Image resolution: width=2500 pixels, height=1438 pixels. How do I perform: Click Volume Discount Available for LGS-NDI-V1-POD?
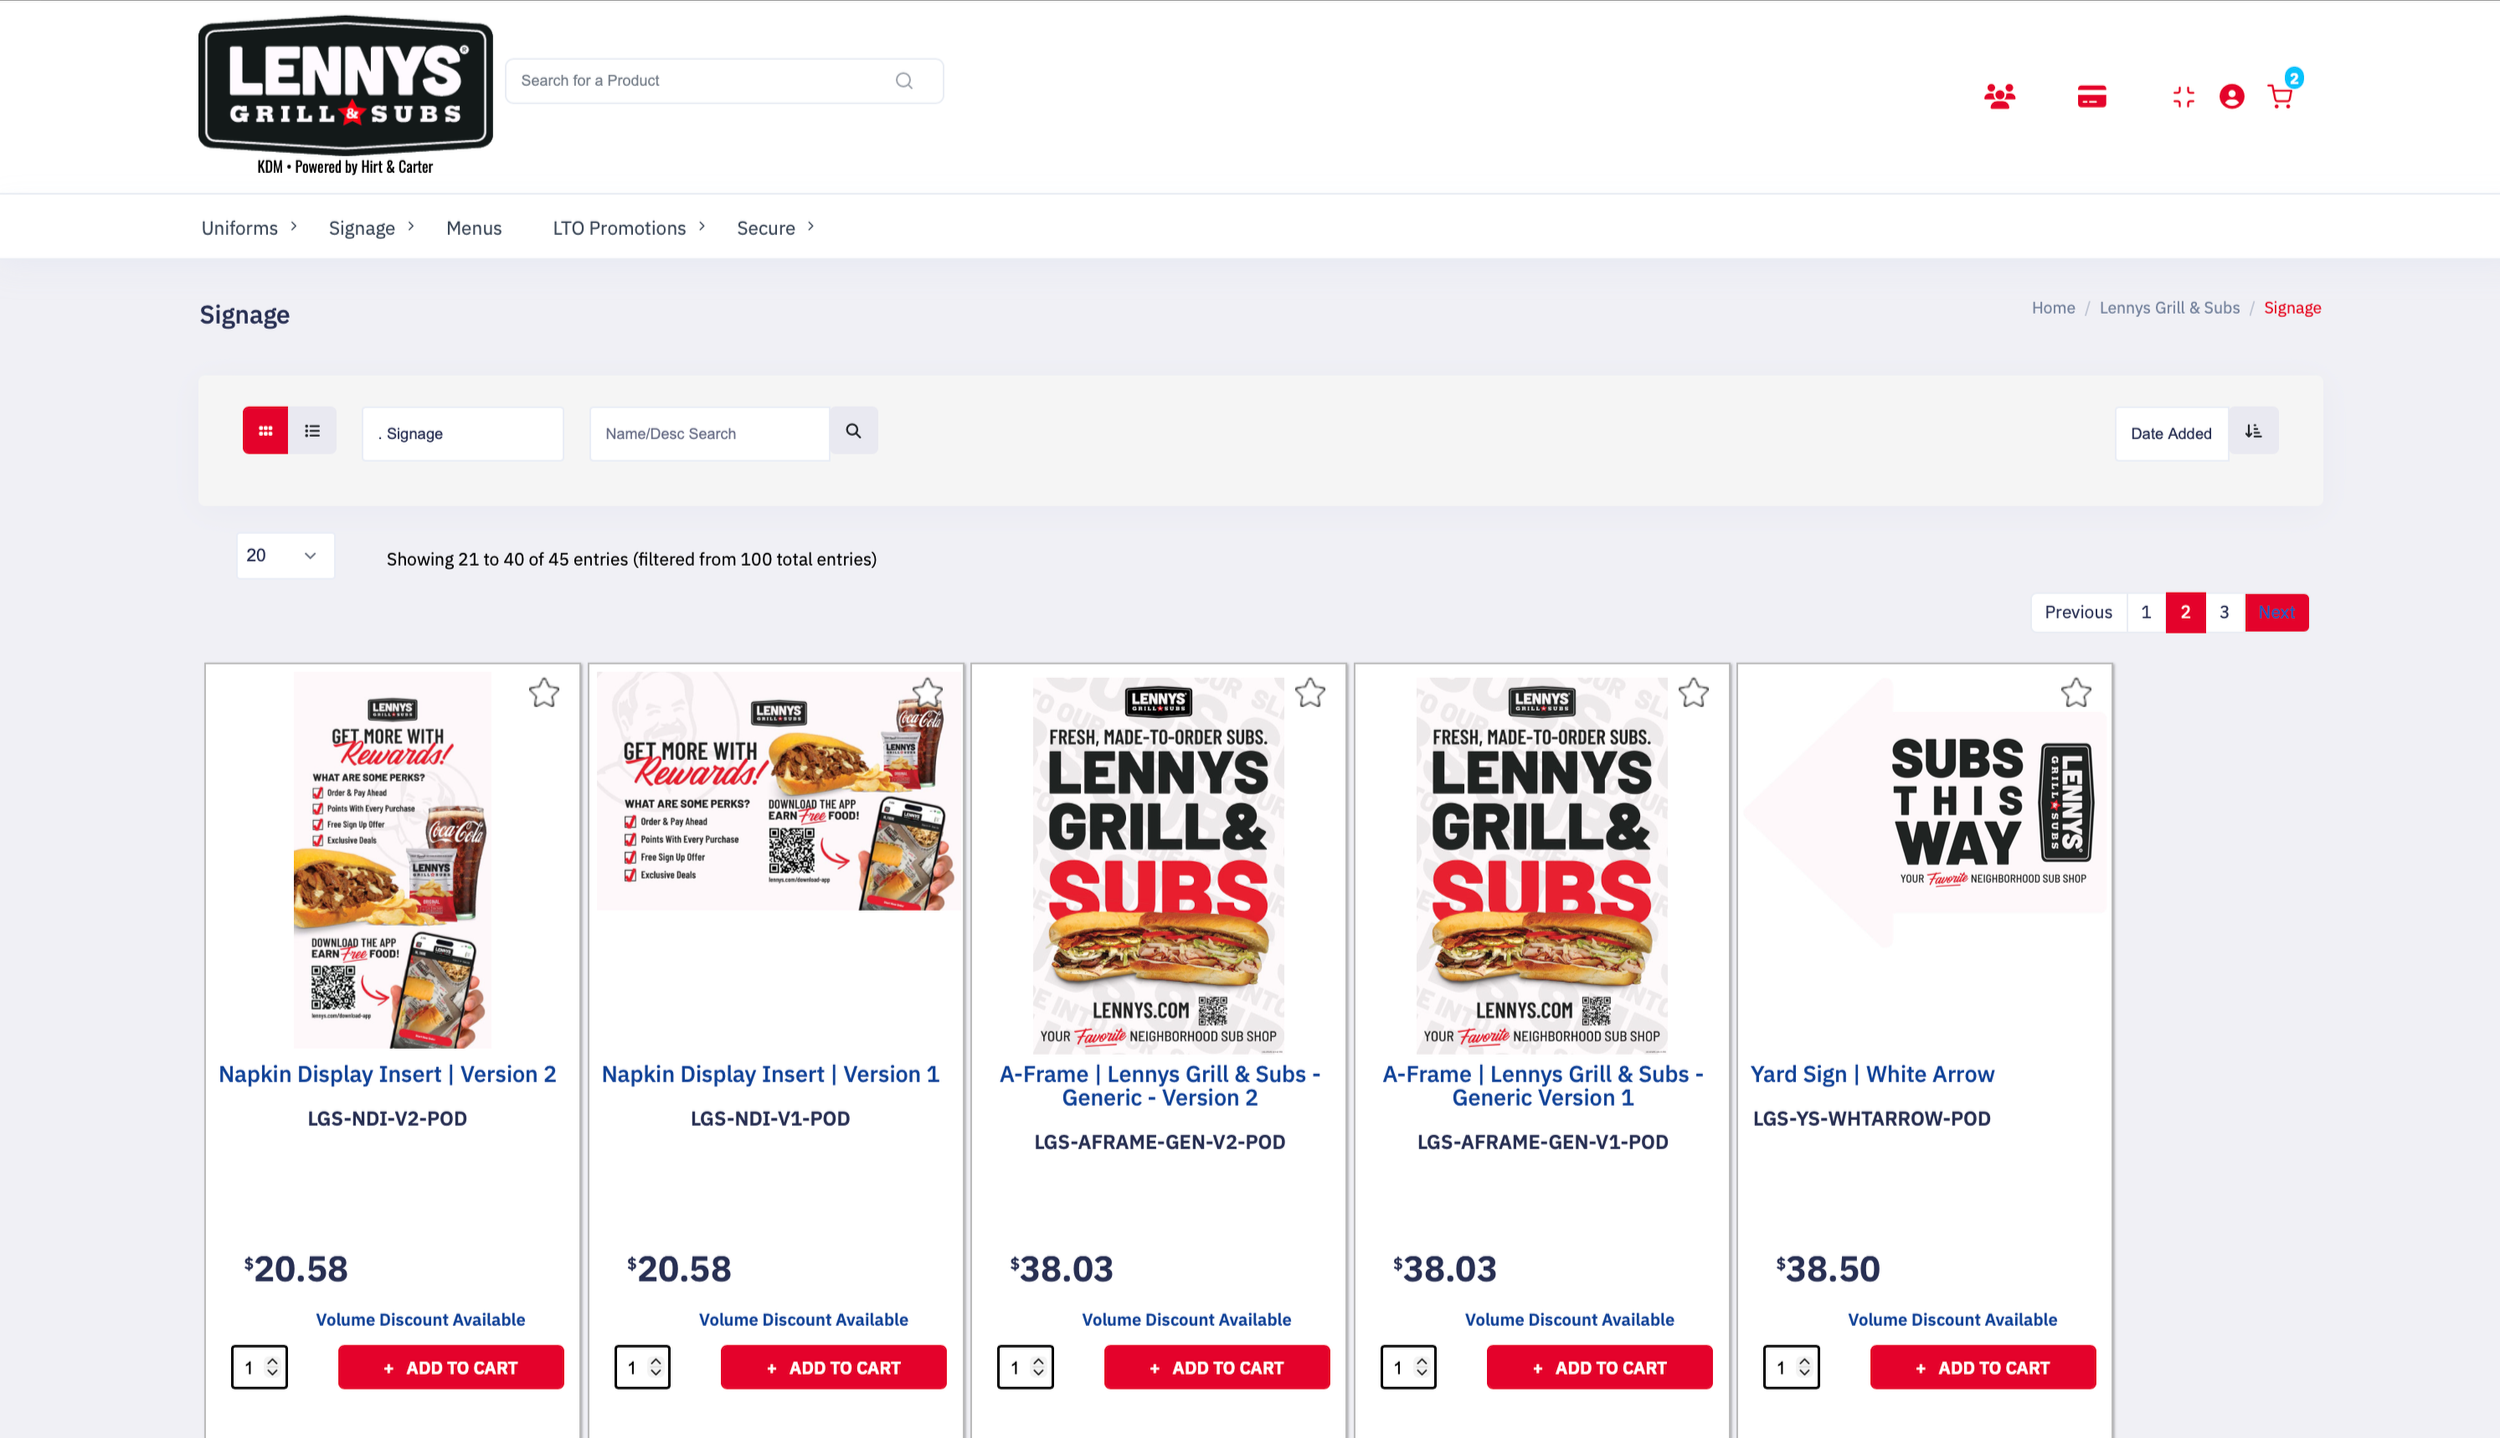pos(803,1320)
